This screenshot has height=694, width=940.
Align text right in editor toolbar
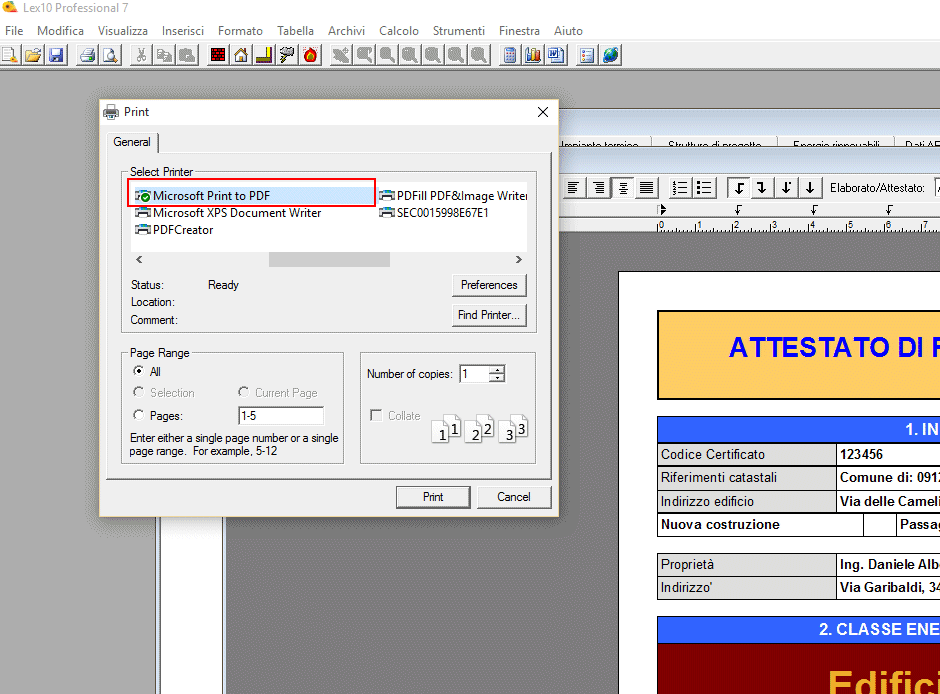598,188
